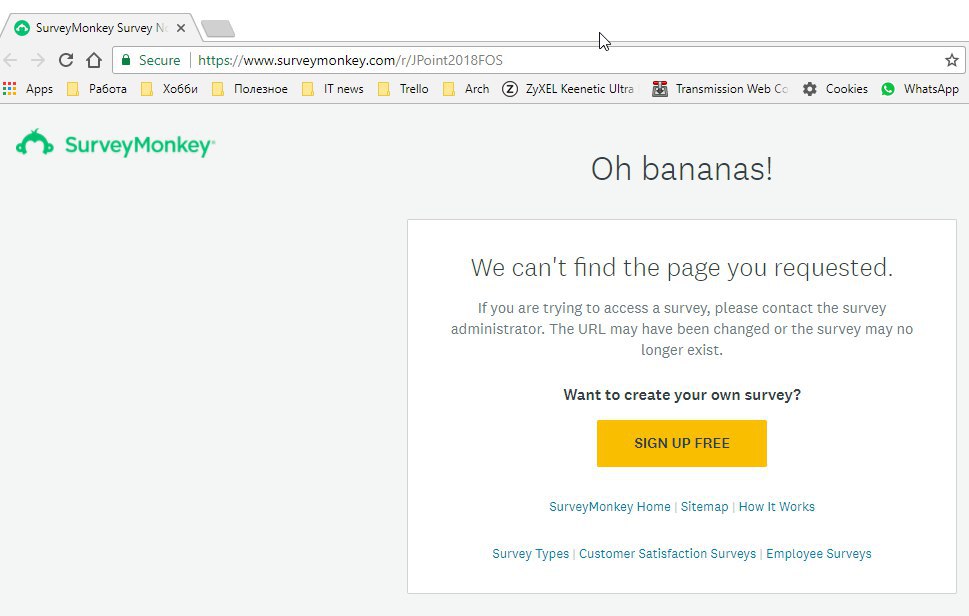Click the browser Forward arrow
Viewport: 969px width, 616px height.
38,60
